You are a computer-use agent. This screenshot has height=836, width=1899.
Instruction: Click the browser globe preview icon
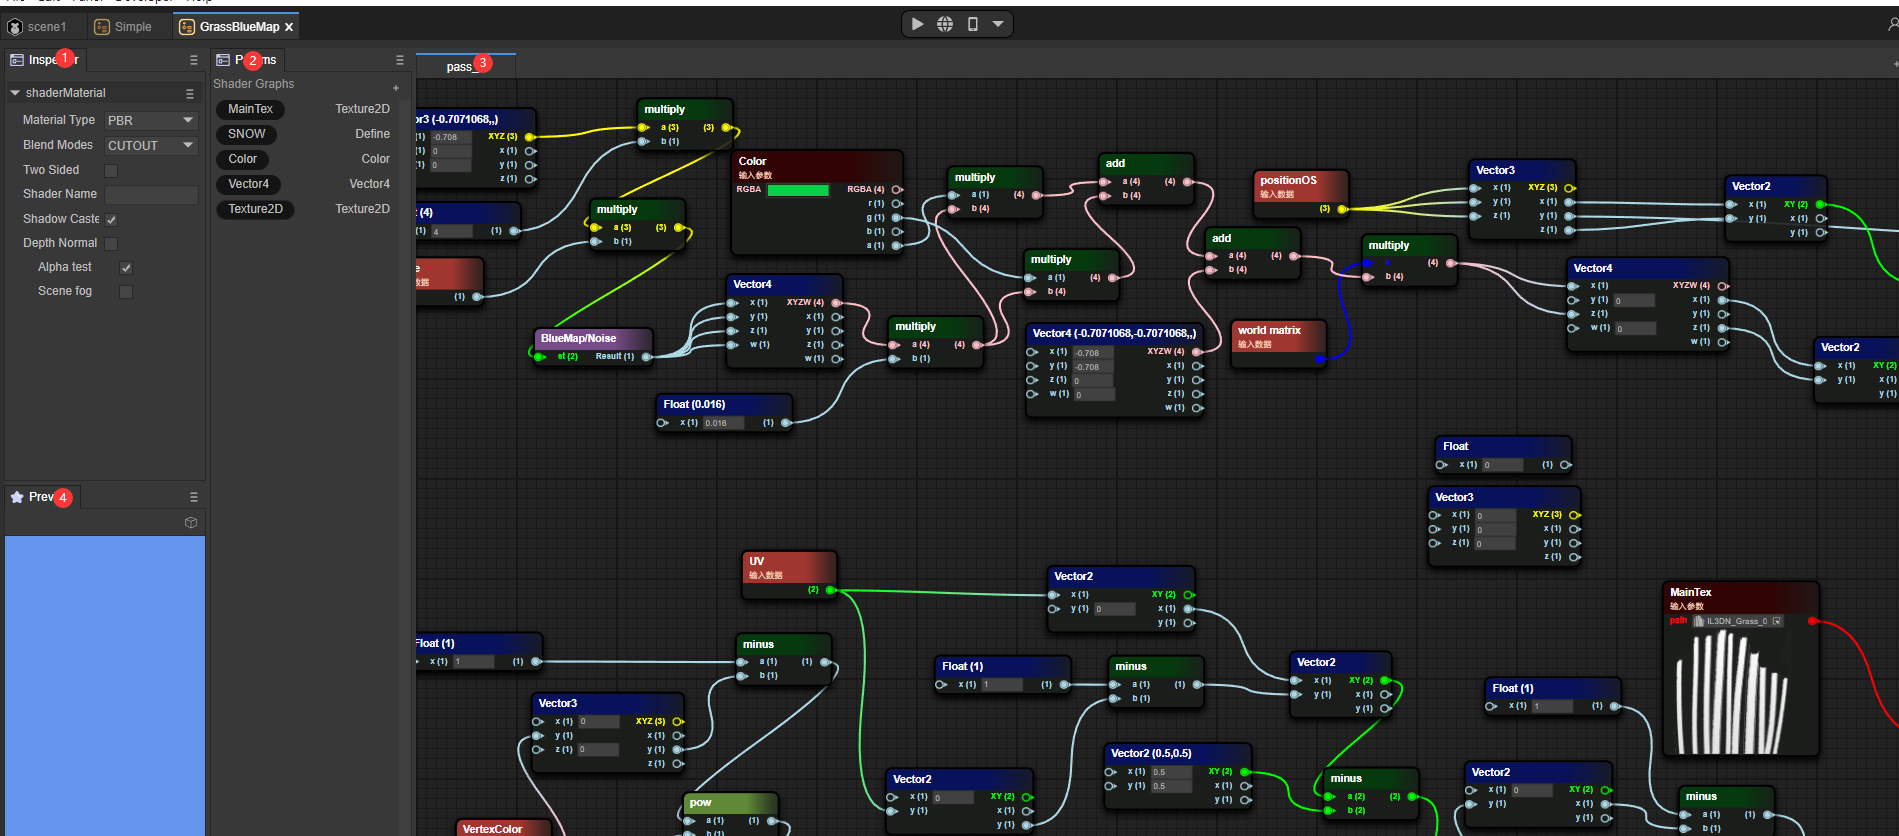[945, 24]
